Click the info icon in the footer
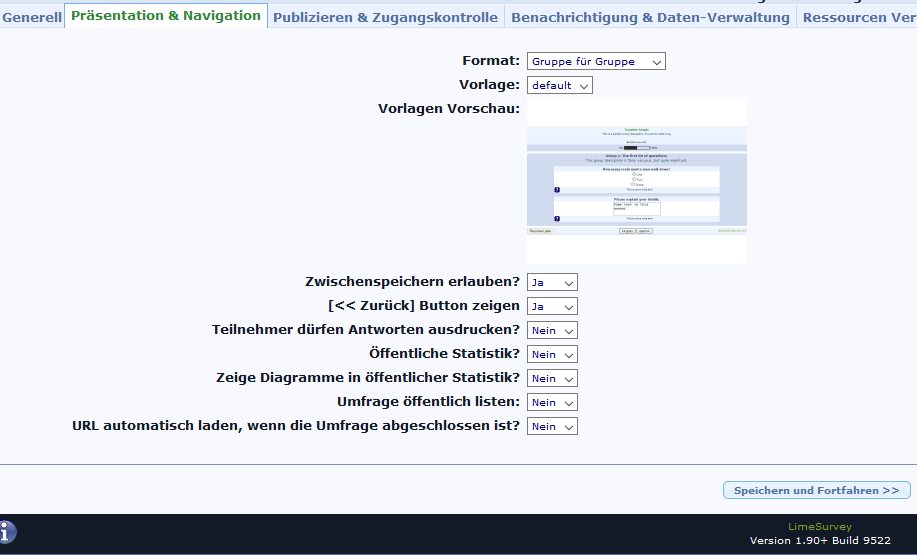Image resolution: width=917 pixels, height=555 pixels. pyautogui.click(x=8, y=531)
